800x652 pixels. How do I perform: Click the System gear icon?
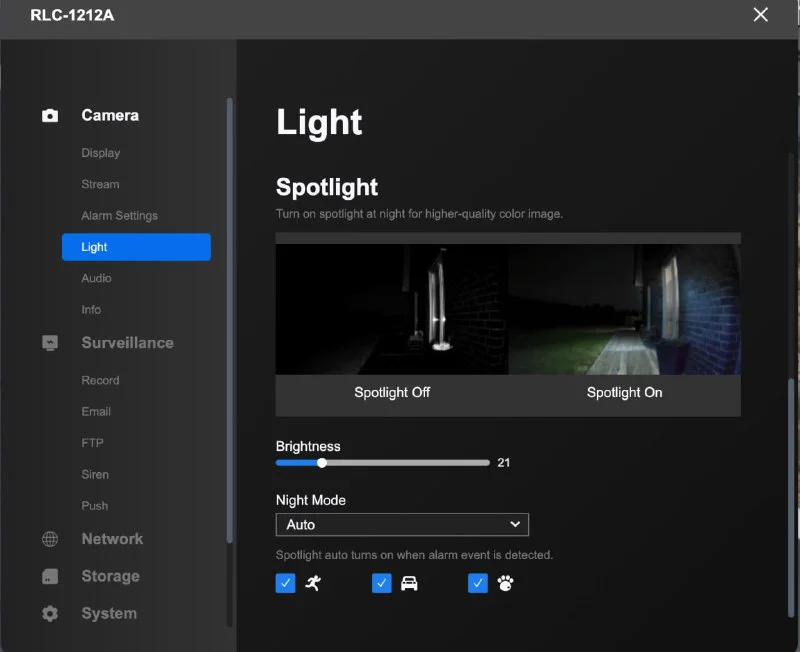click(49, 613)
